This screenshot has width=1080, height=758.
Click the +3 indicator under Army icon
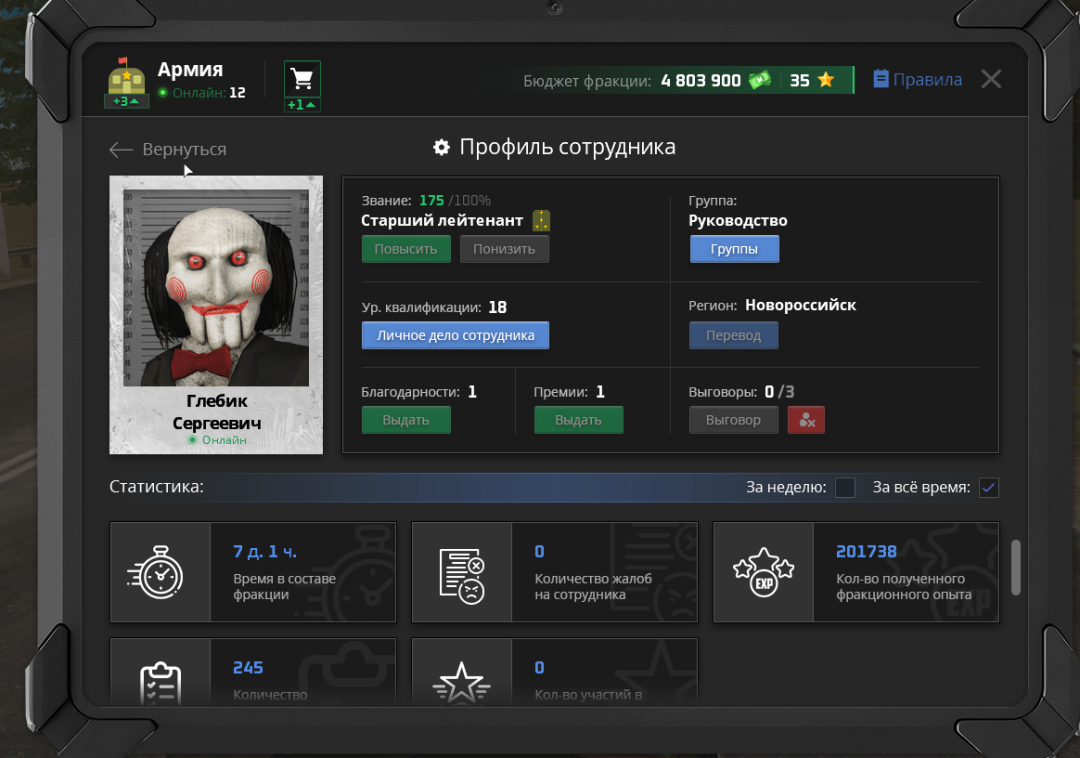(x=126, y=101)
